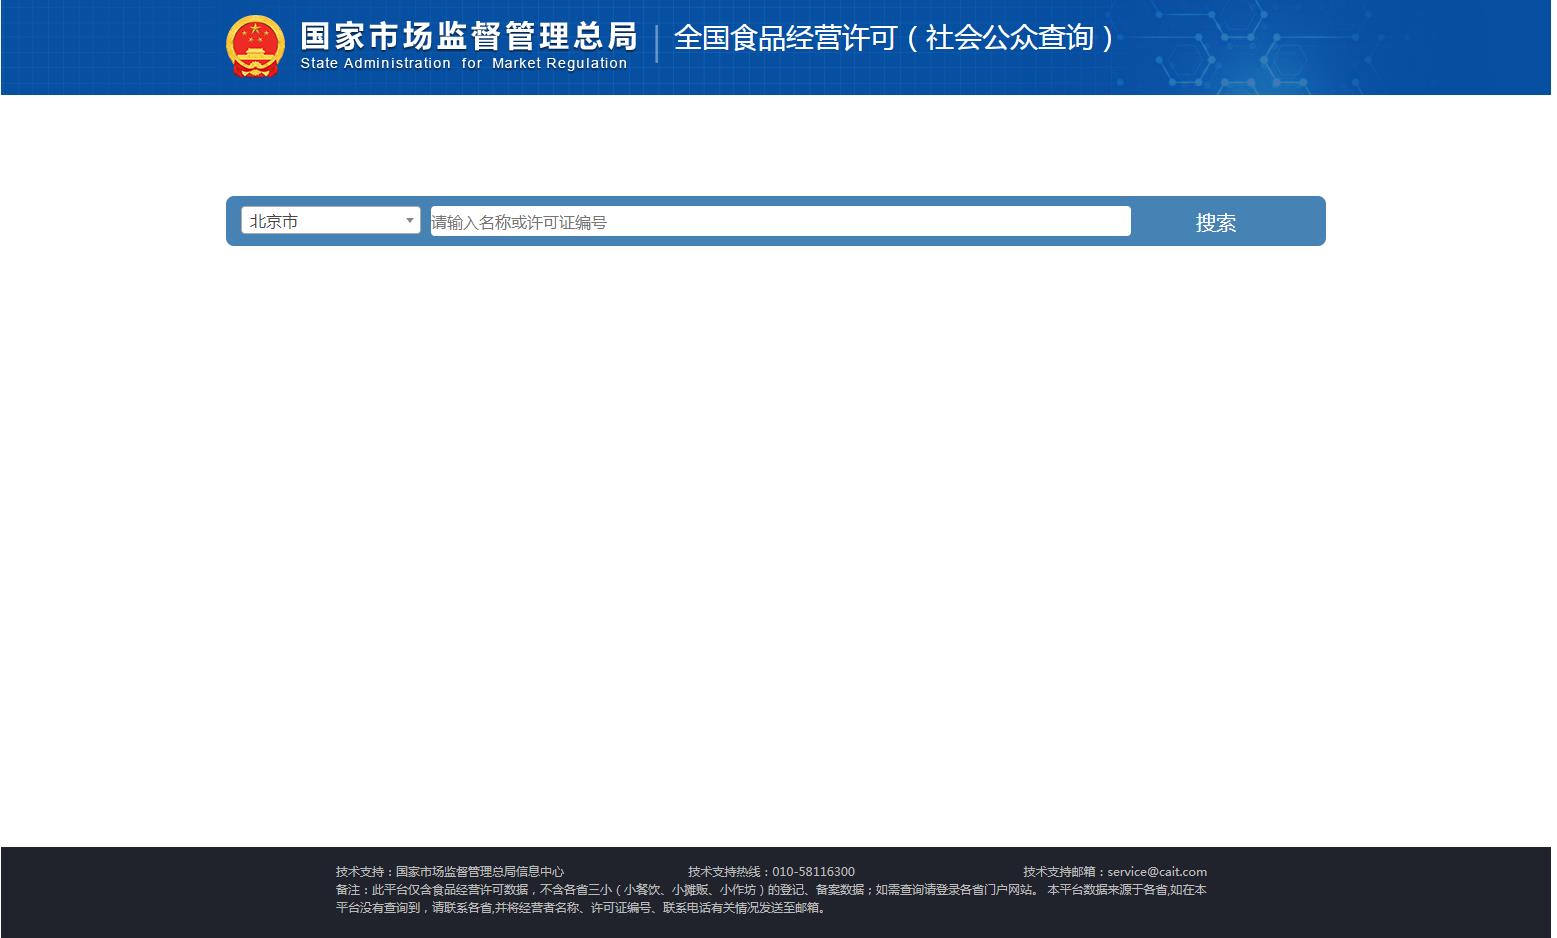
Task: Click the 技术支持邮箱 email label
Action: [1063, 871]
